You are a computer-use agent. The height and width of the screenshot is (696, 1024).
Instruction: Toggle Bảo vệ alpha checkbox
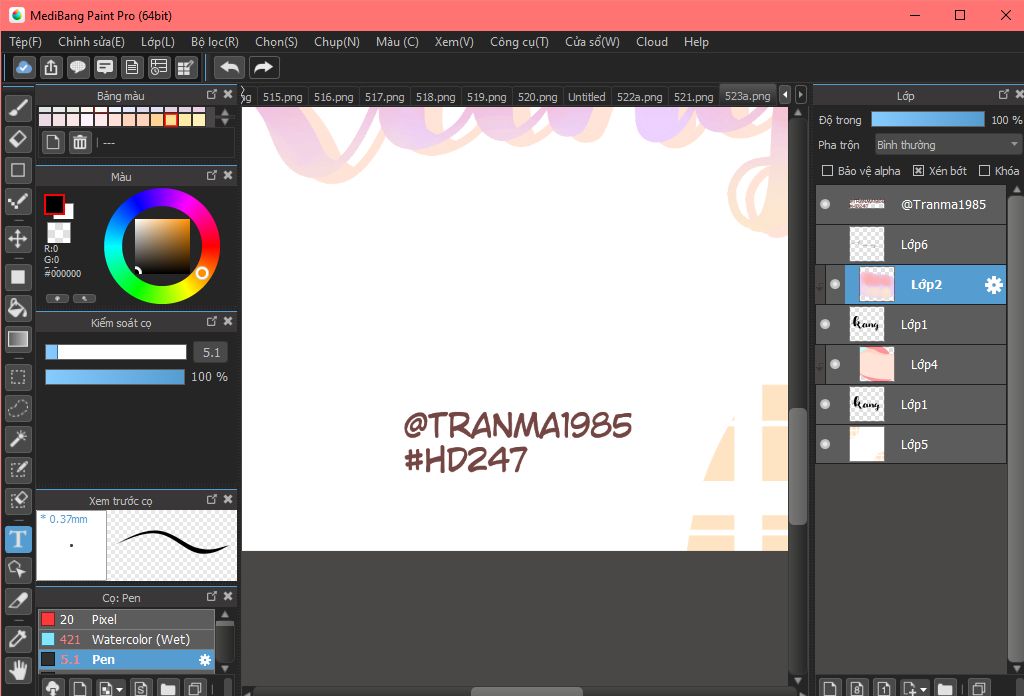(x=827, y=170)
